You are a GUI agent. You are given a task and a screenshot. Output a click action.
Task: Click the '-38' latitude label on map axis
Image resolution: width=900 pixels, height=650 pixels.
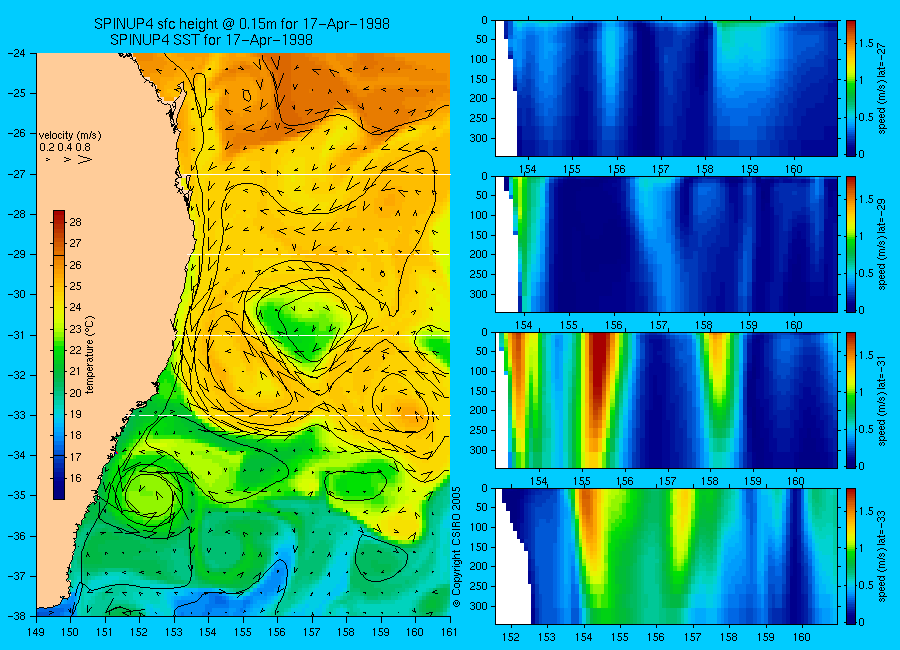(18, 616)
